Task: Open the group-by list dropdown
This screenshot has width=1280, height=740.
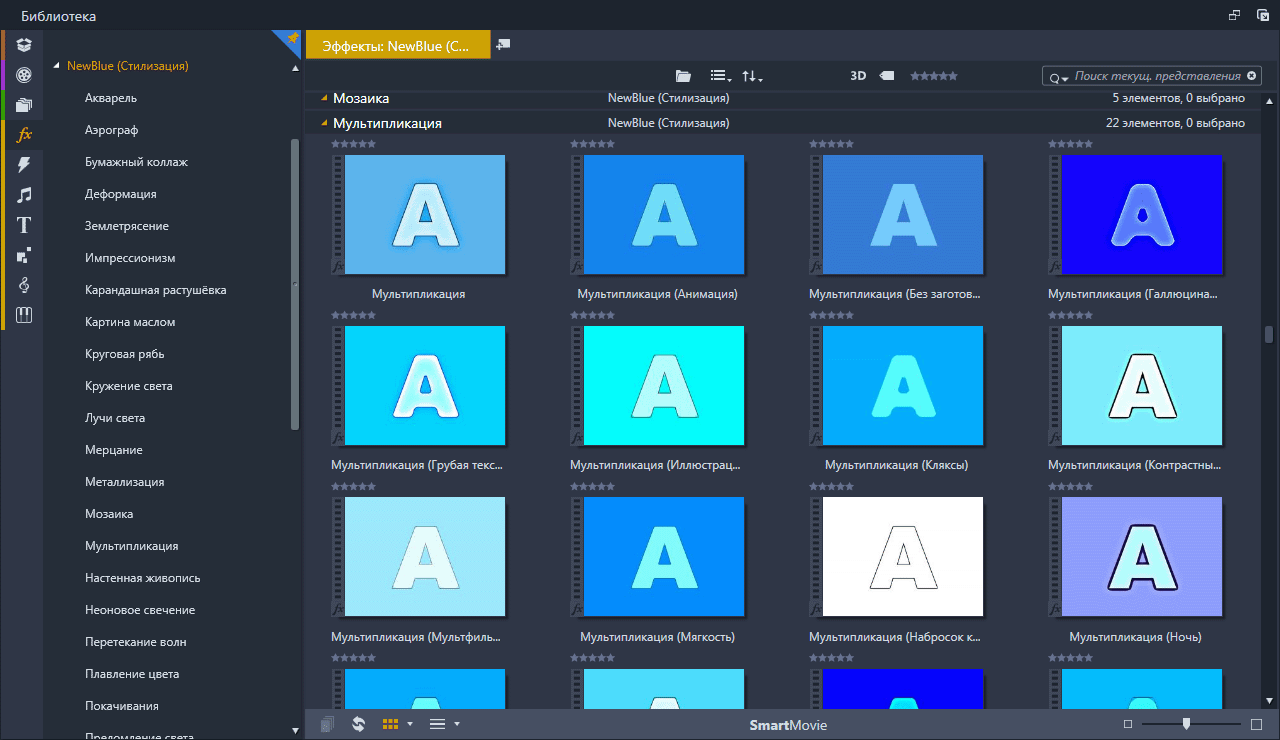Action: (720, 76)
